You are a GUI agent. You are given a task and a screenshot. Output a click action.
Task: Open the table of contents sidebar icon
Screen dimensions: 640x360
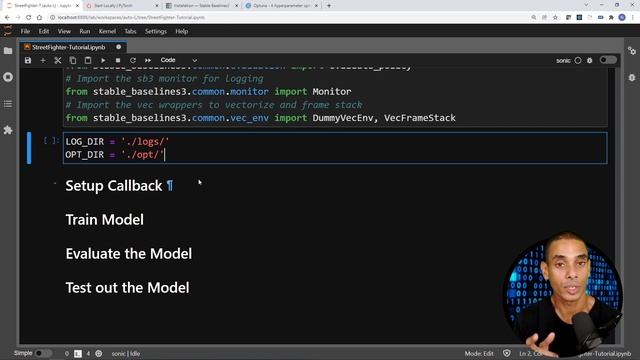(8, 104)
